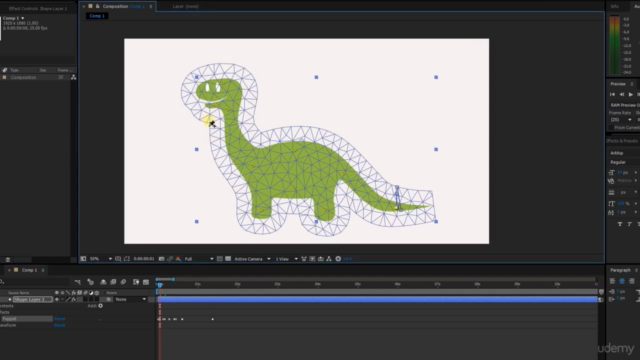Open comp flowchart icon in viewer bar
Viewport: 640px width, 360px height.
329,259
